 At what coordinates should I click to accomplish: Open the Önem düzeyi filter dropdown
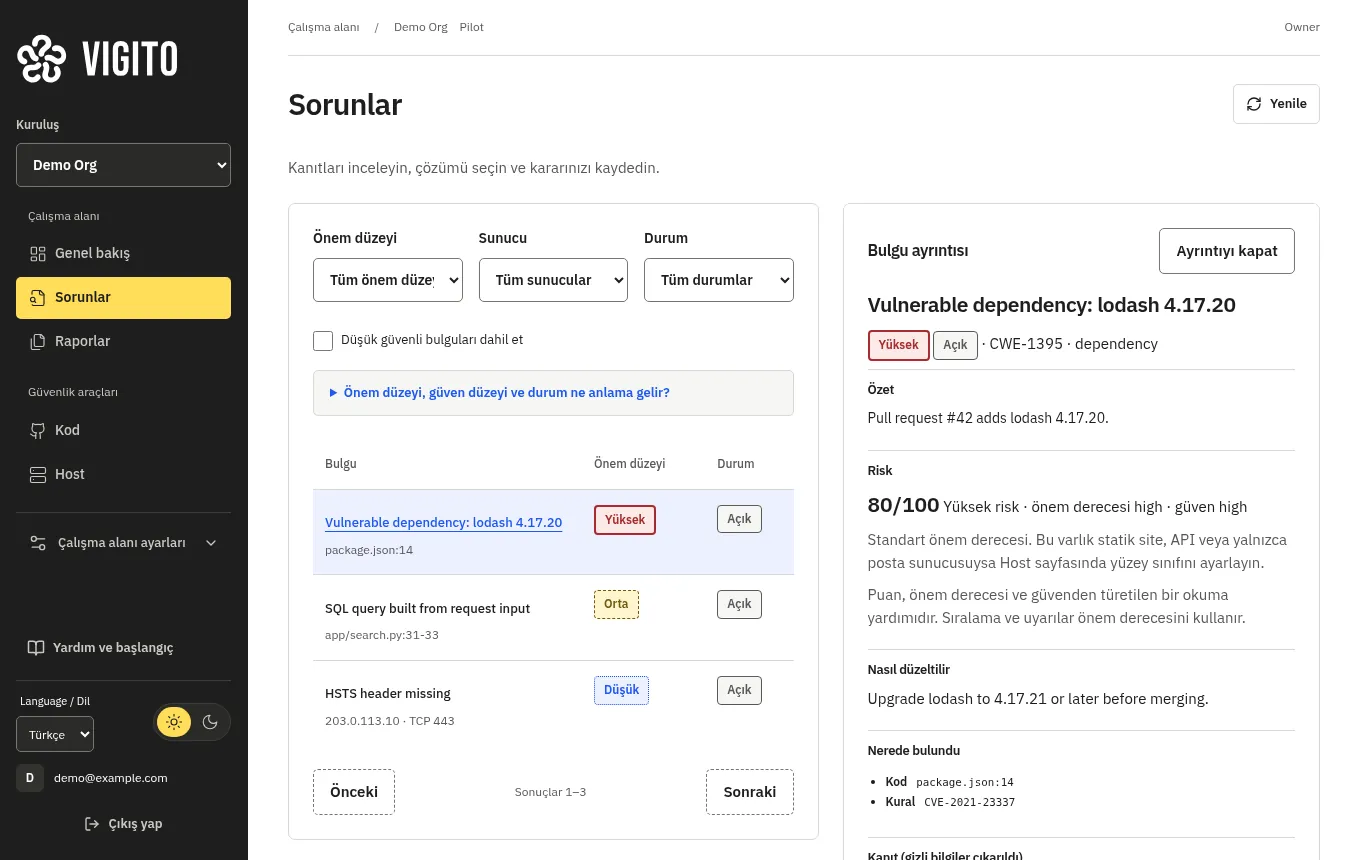pyautogui.click(x=388, y=280)
